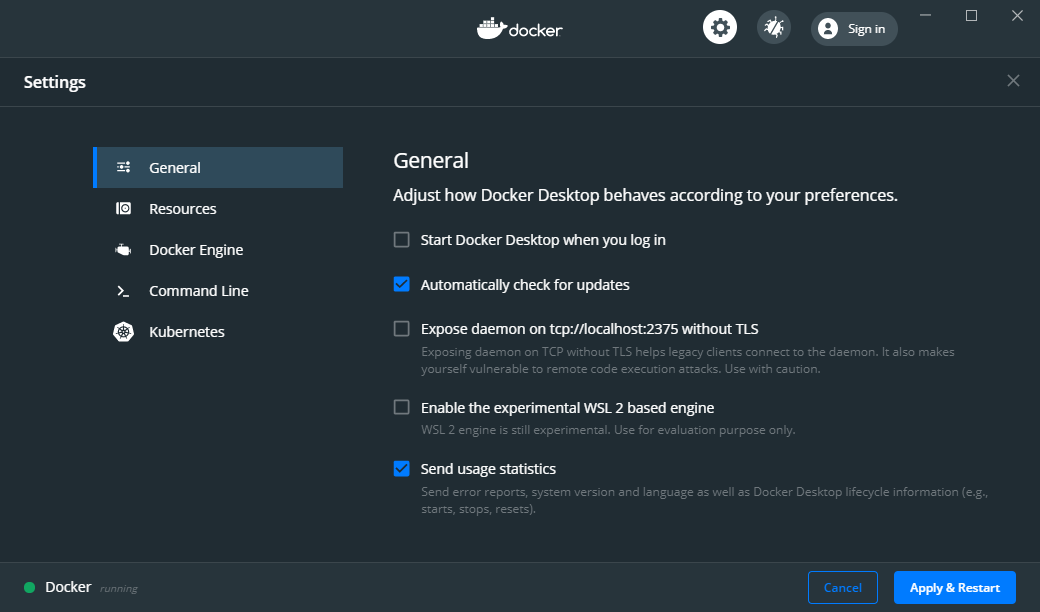Click the Command Line terminal icon
The width and height of the screenshot is (1040, 612).
(x=124, y=290)
